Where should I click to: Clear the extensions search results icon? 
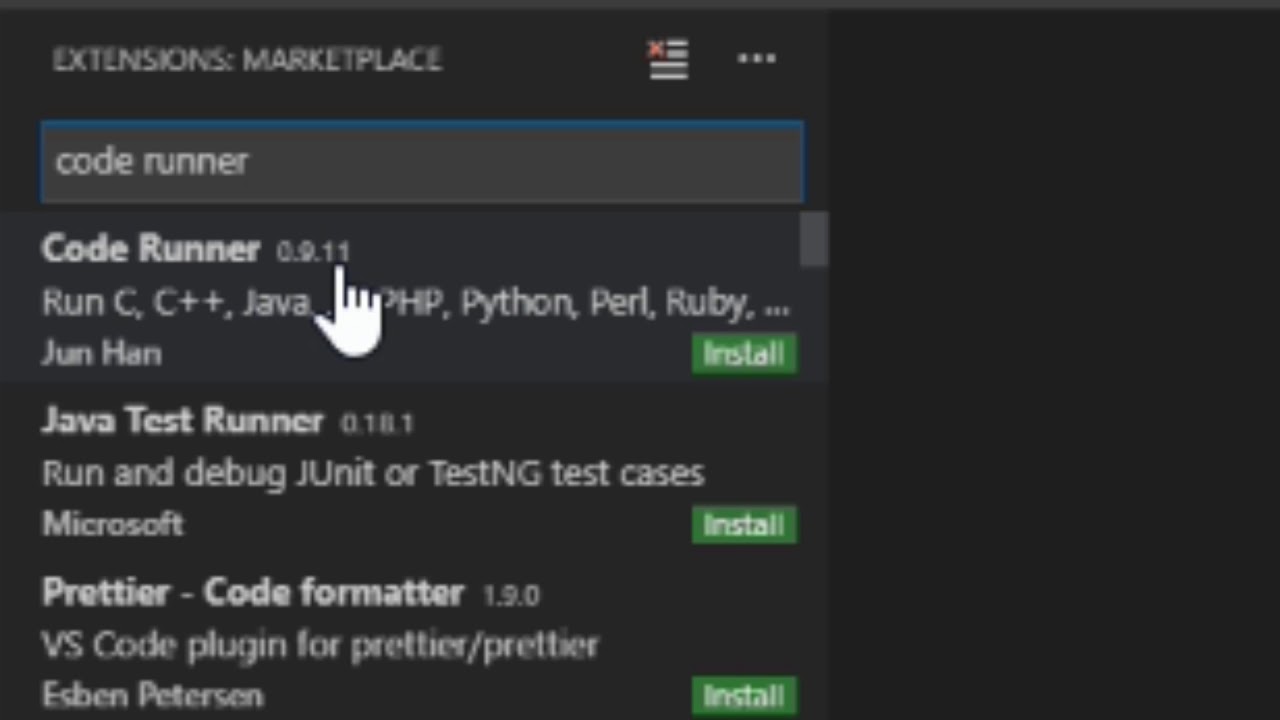click(x=668, y=59)
